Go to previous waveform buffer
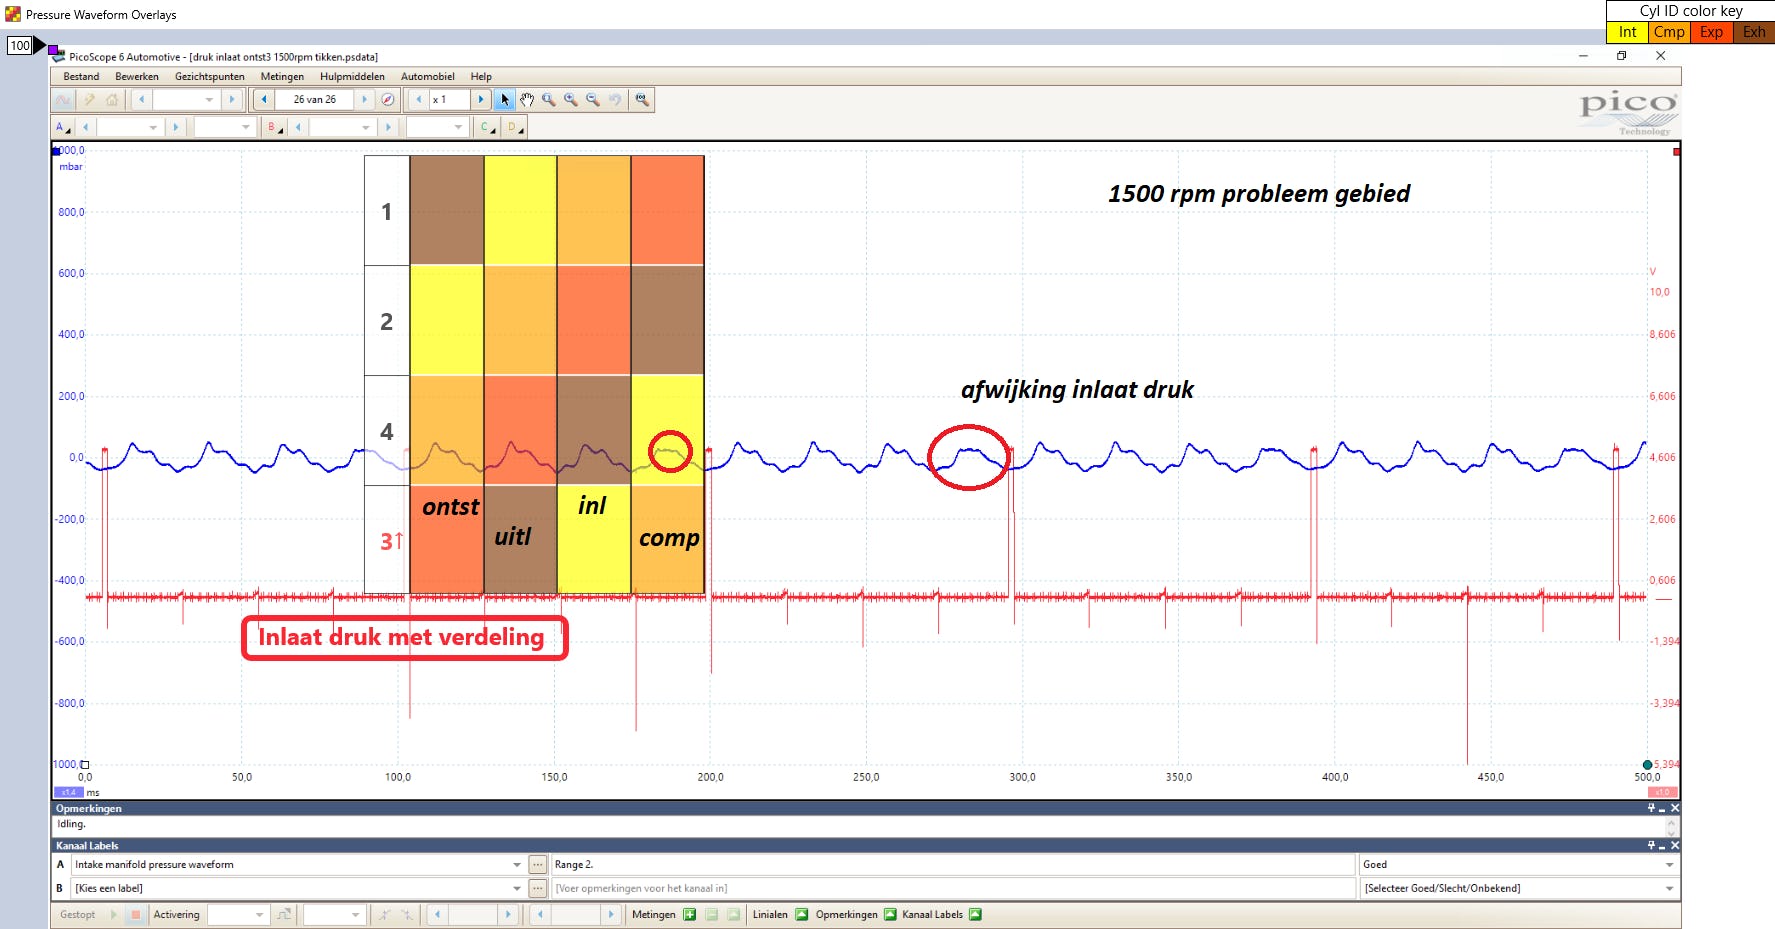 tap(264, 100)
